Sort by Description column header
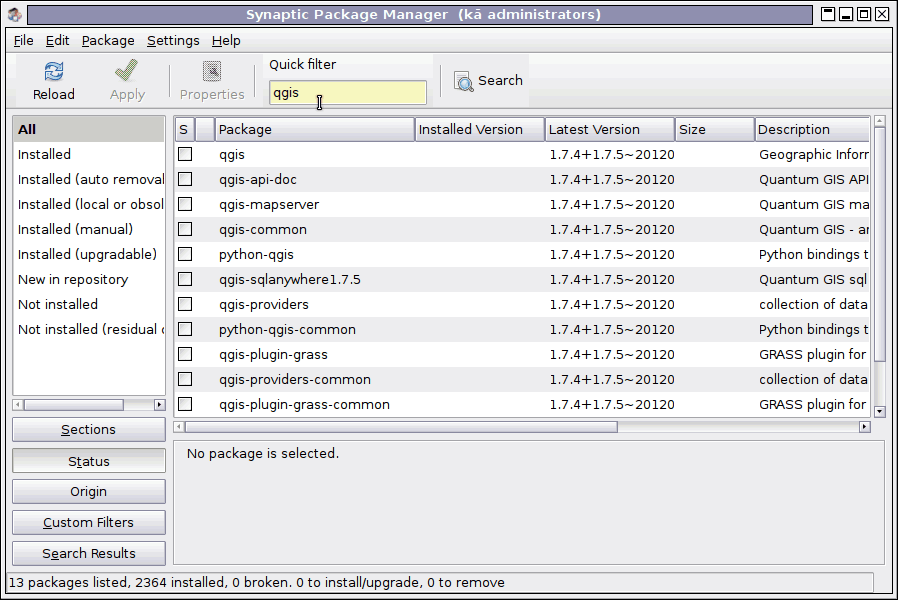898x600 pixels. coord(812,129)
